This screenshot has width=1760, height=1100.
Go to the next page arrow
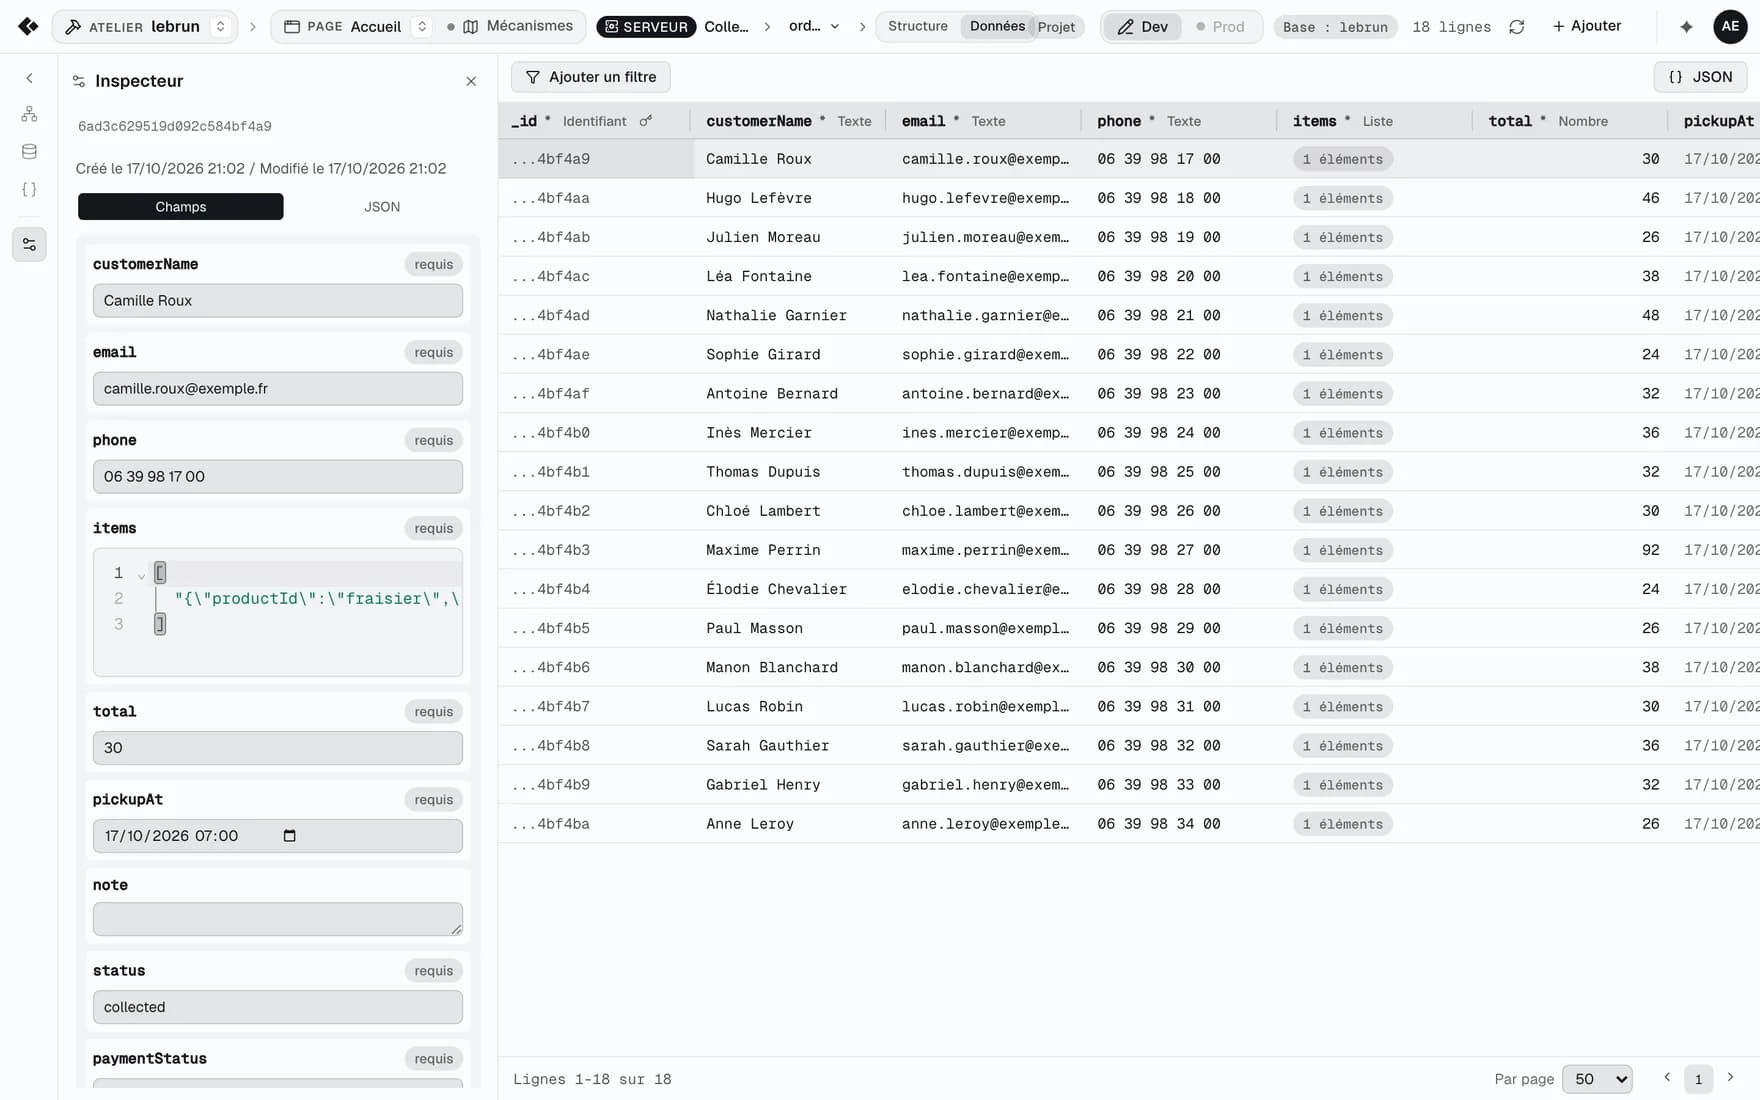click(x=1730, y=1078)
